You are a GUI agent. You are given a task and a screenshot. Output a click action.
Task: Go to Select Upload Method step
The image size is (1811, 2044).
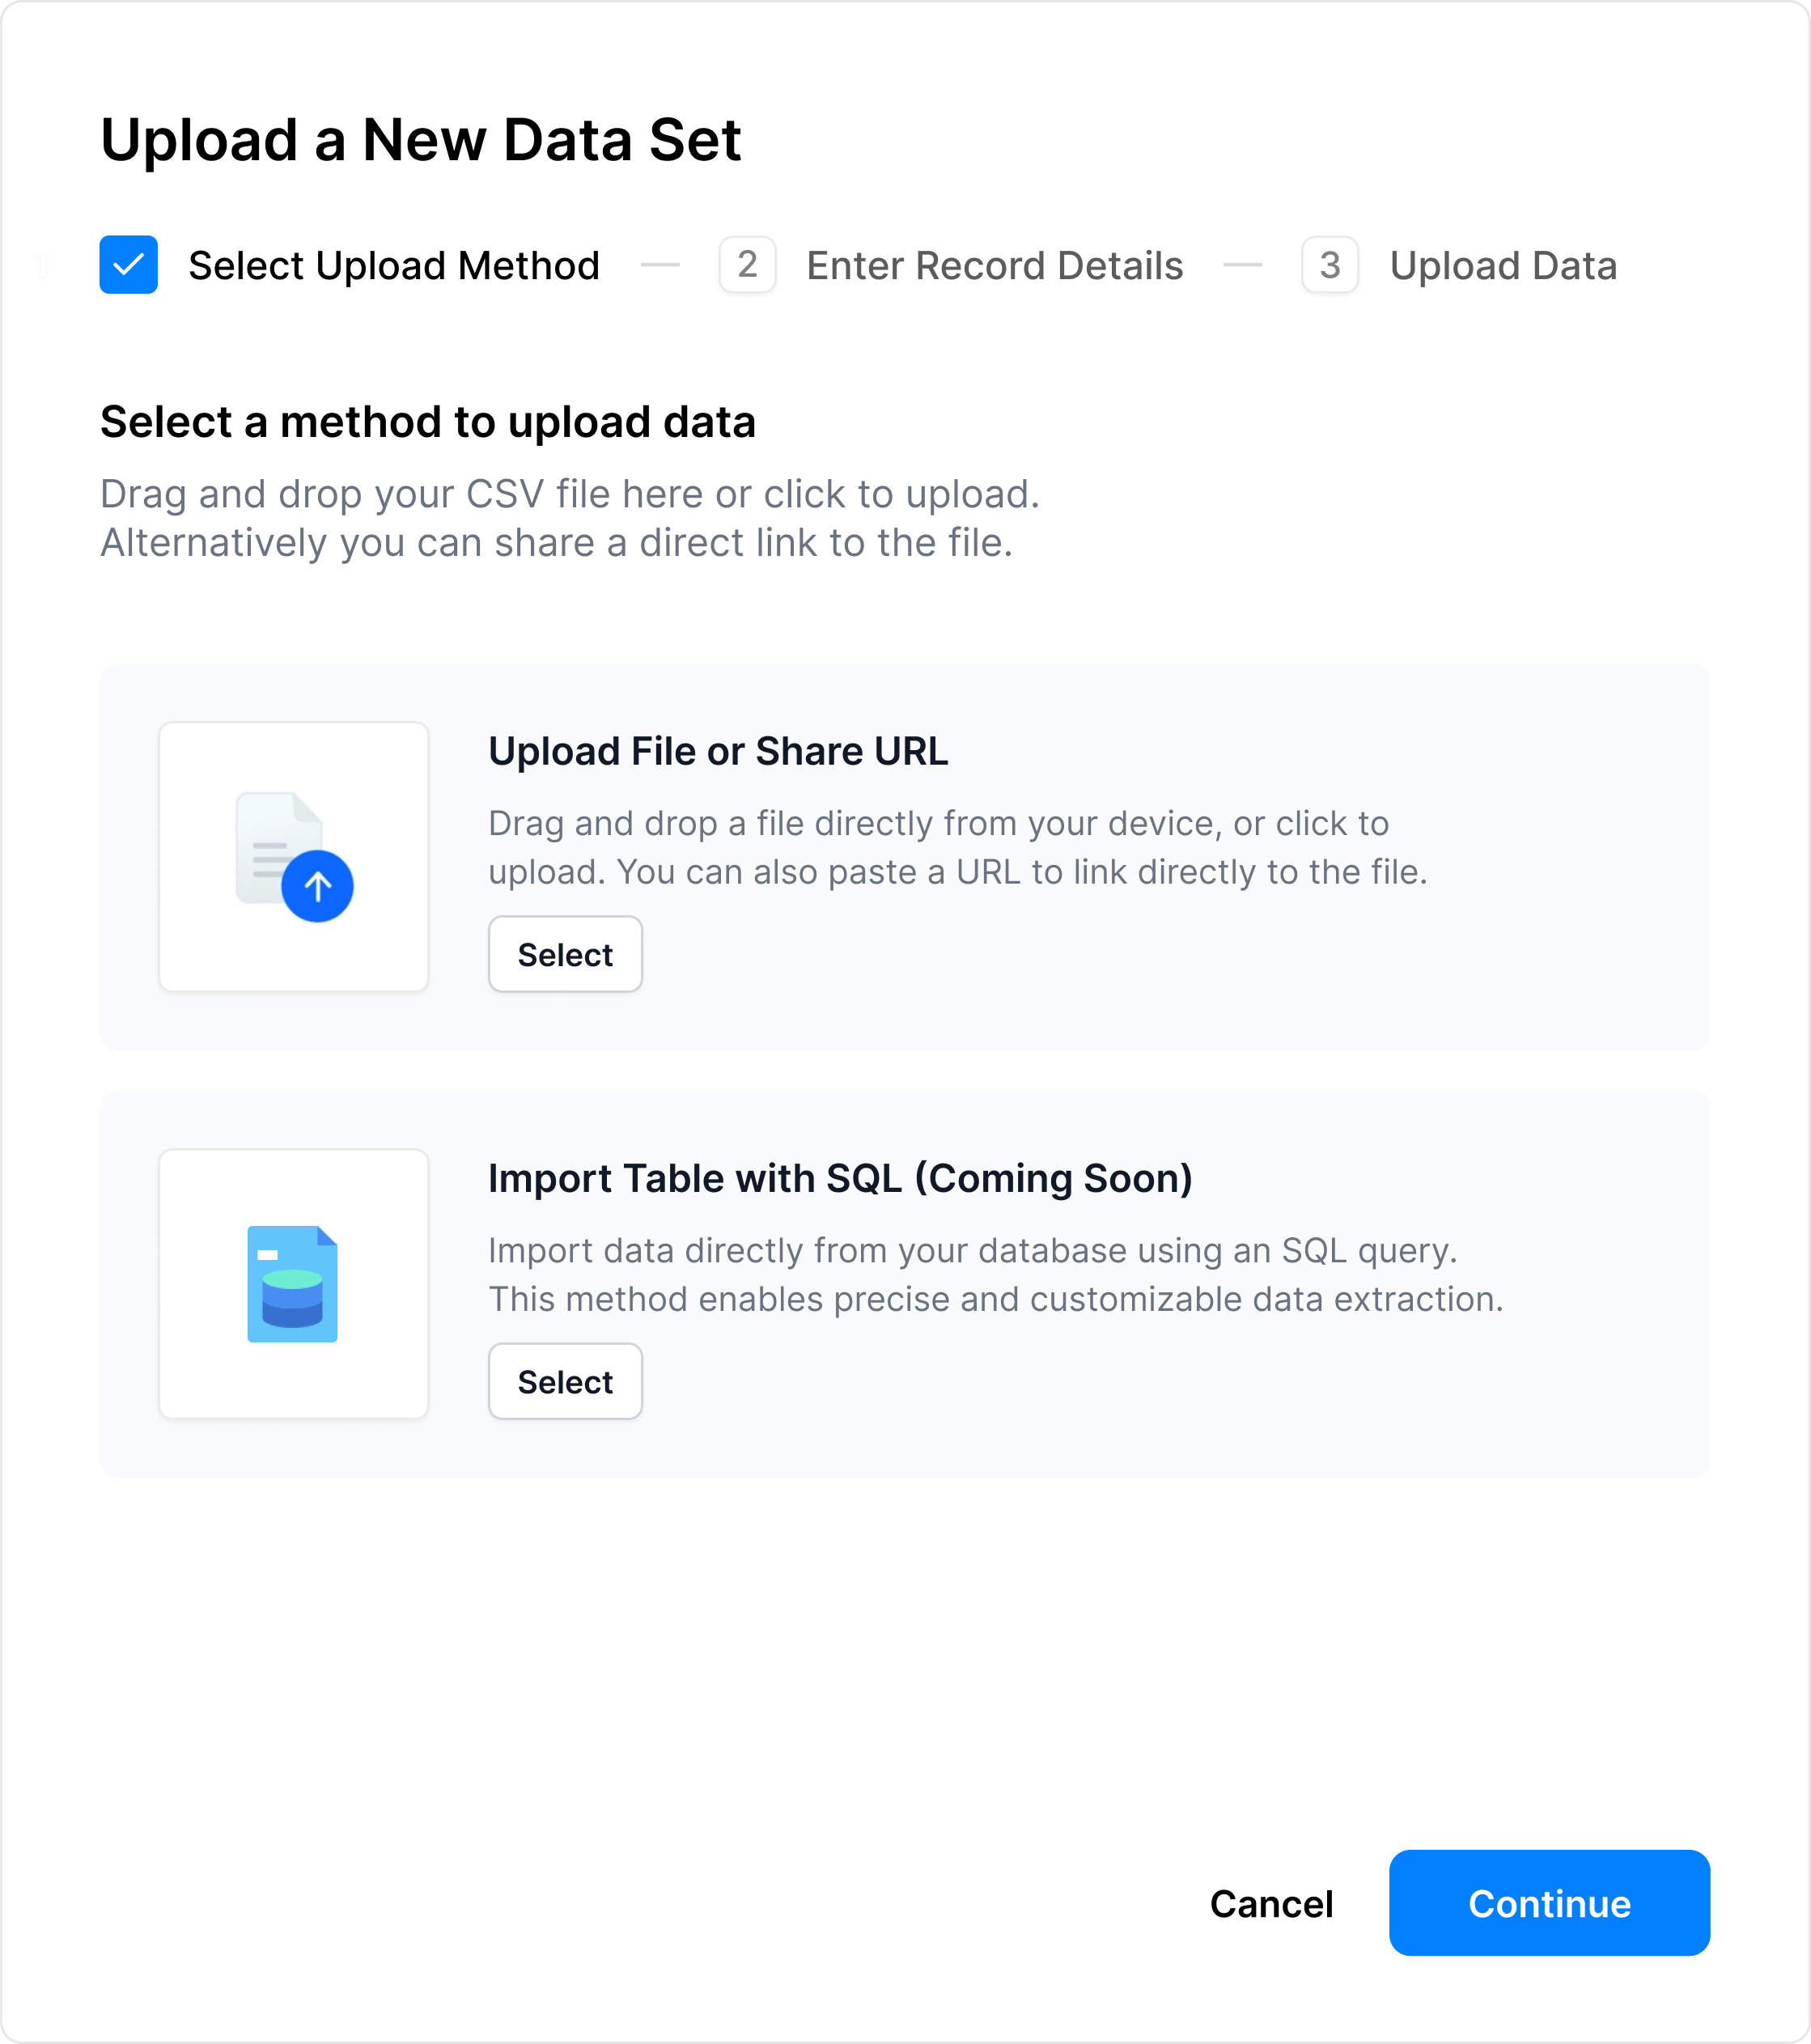pyautogui.click(x=393, y=266)
